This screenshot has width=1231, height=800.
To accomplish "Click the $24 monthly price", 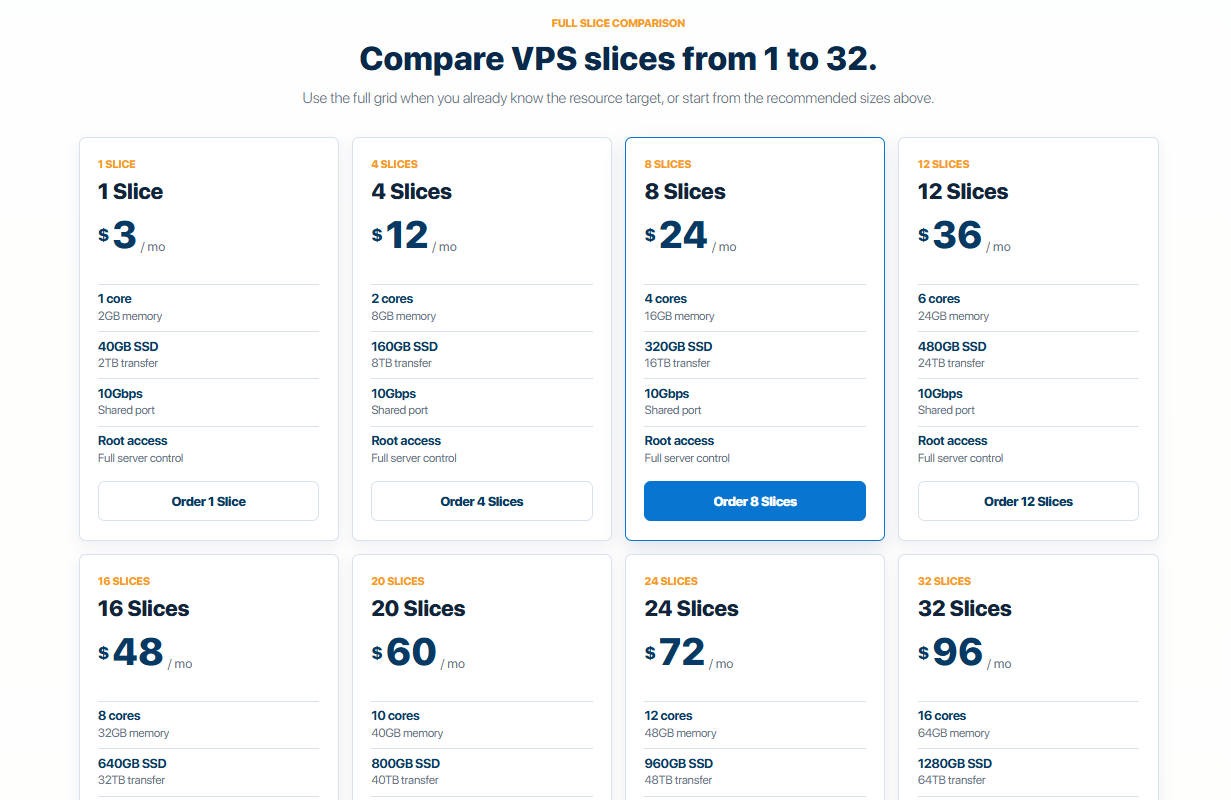I will click(x=676, y=236).
